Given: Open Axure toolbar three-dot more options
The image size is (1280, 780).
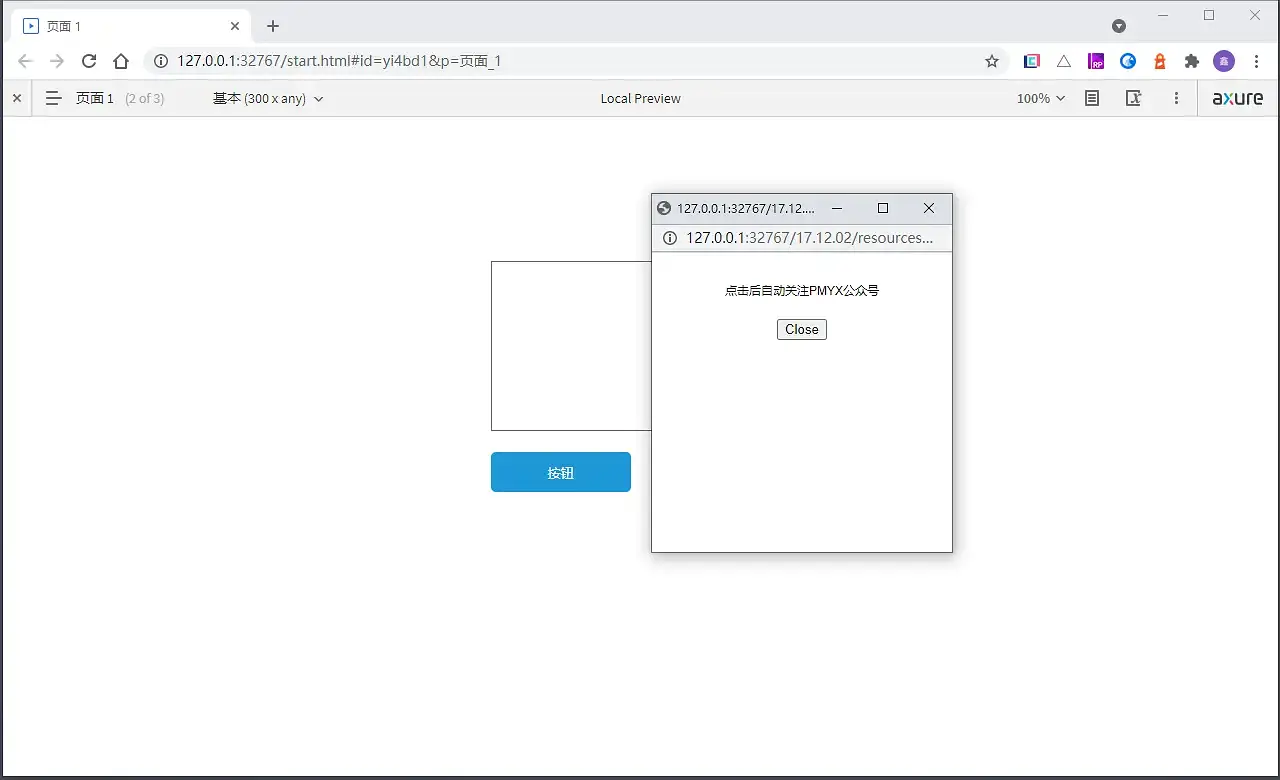Looking at the screenshot, I should (x=1176, y=98).
